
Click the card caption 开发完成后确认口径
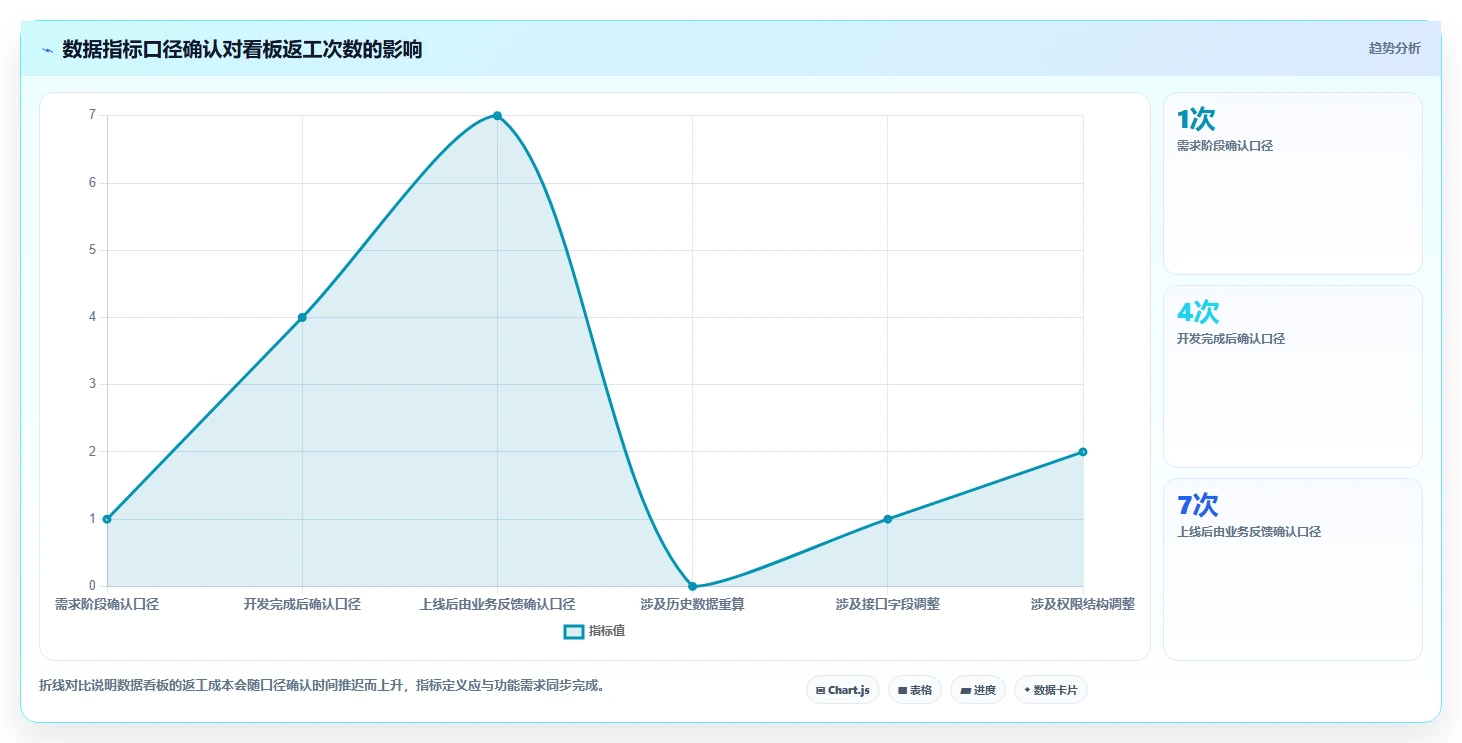click(1231, 339)
